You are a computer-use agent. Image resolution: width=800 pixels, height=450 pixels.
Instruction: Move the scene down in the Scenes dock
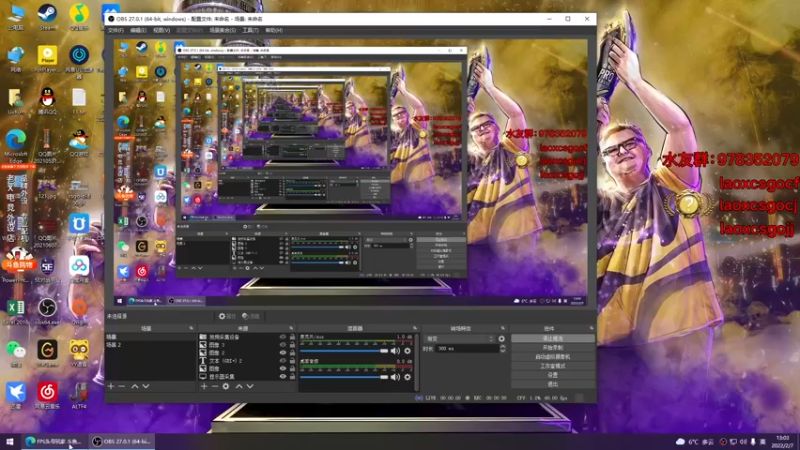(146, 386)
